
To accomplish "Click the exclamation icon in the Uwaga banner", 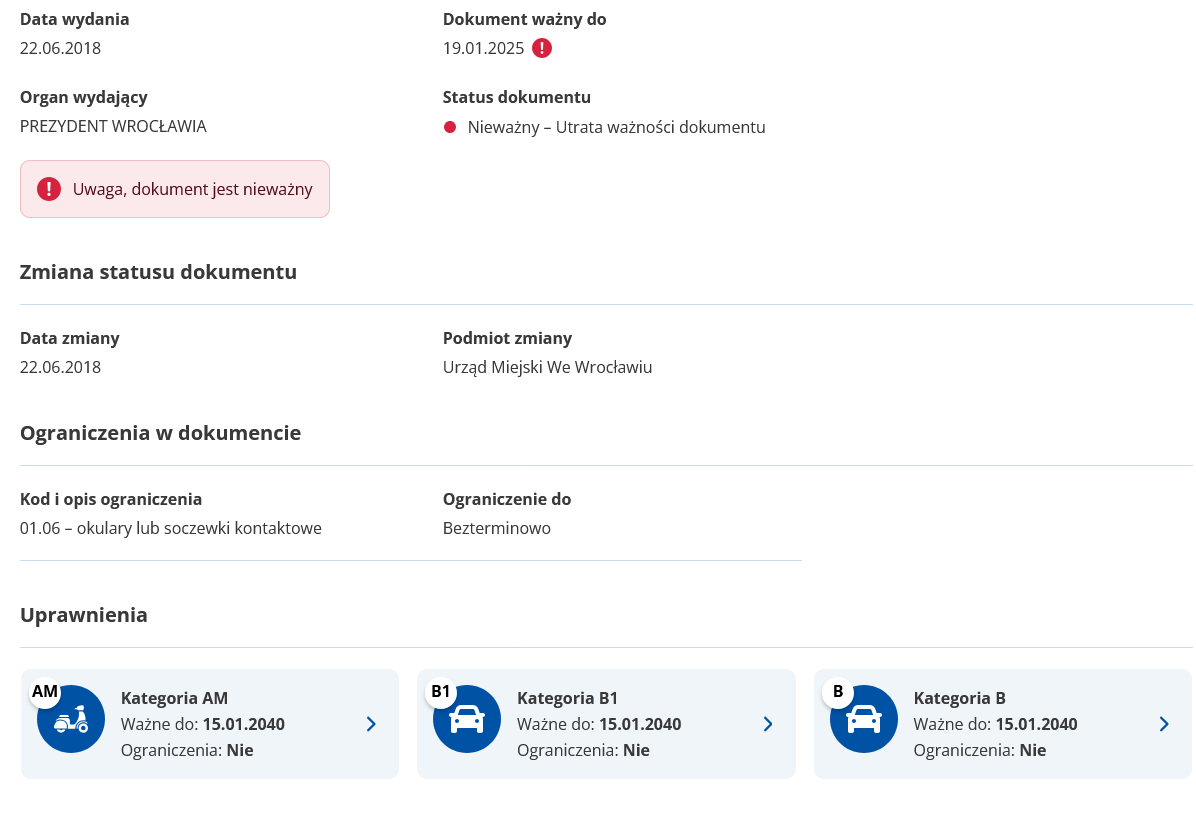I will pos(49,189).
